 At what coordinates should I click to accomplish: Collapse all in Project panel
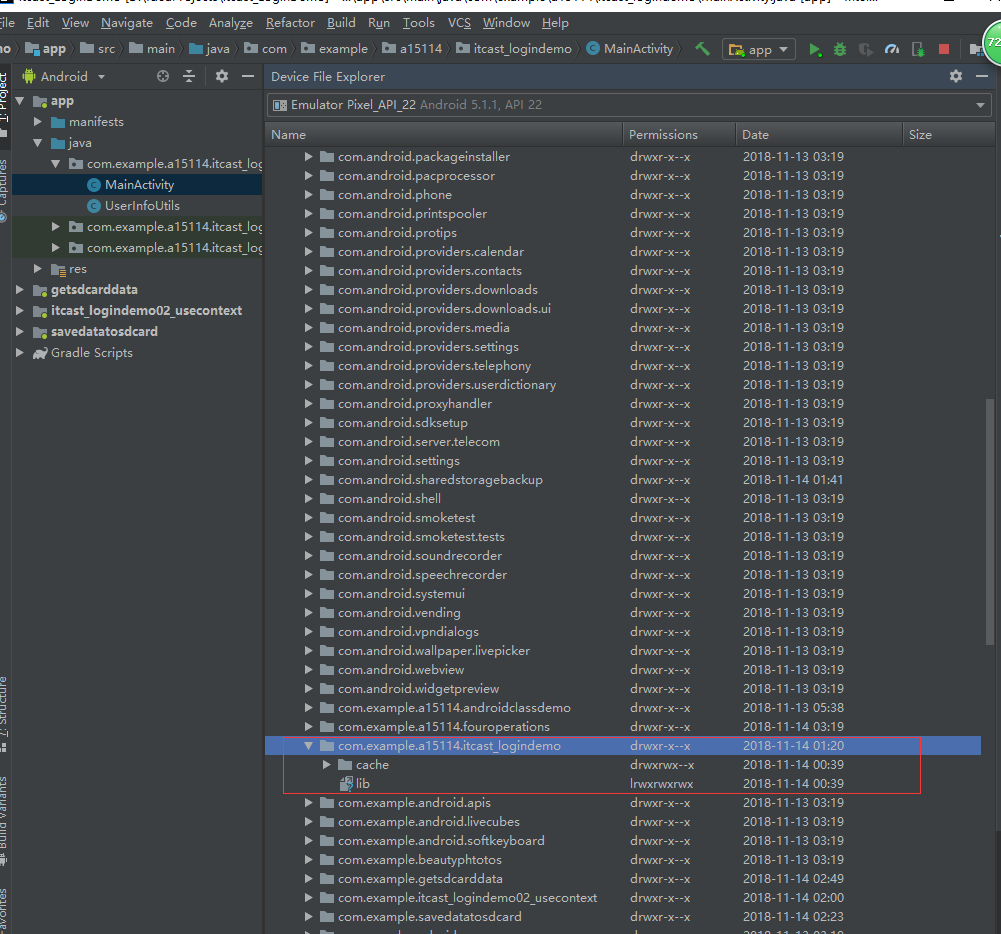pyautogui.click(x=189, y=76)
